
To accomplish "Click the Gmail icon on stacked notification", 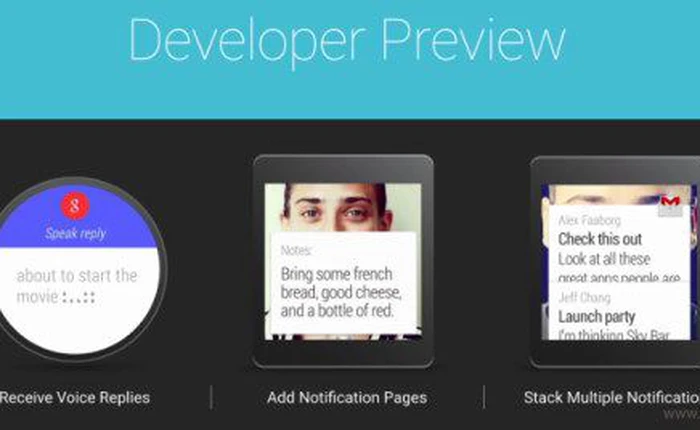I will (670, 202).
